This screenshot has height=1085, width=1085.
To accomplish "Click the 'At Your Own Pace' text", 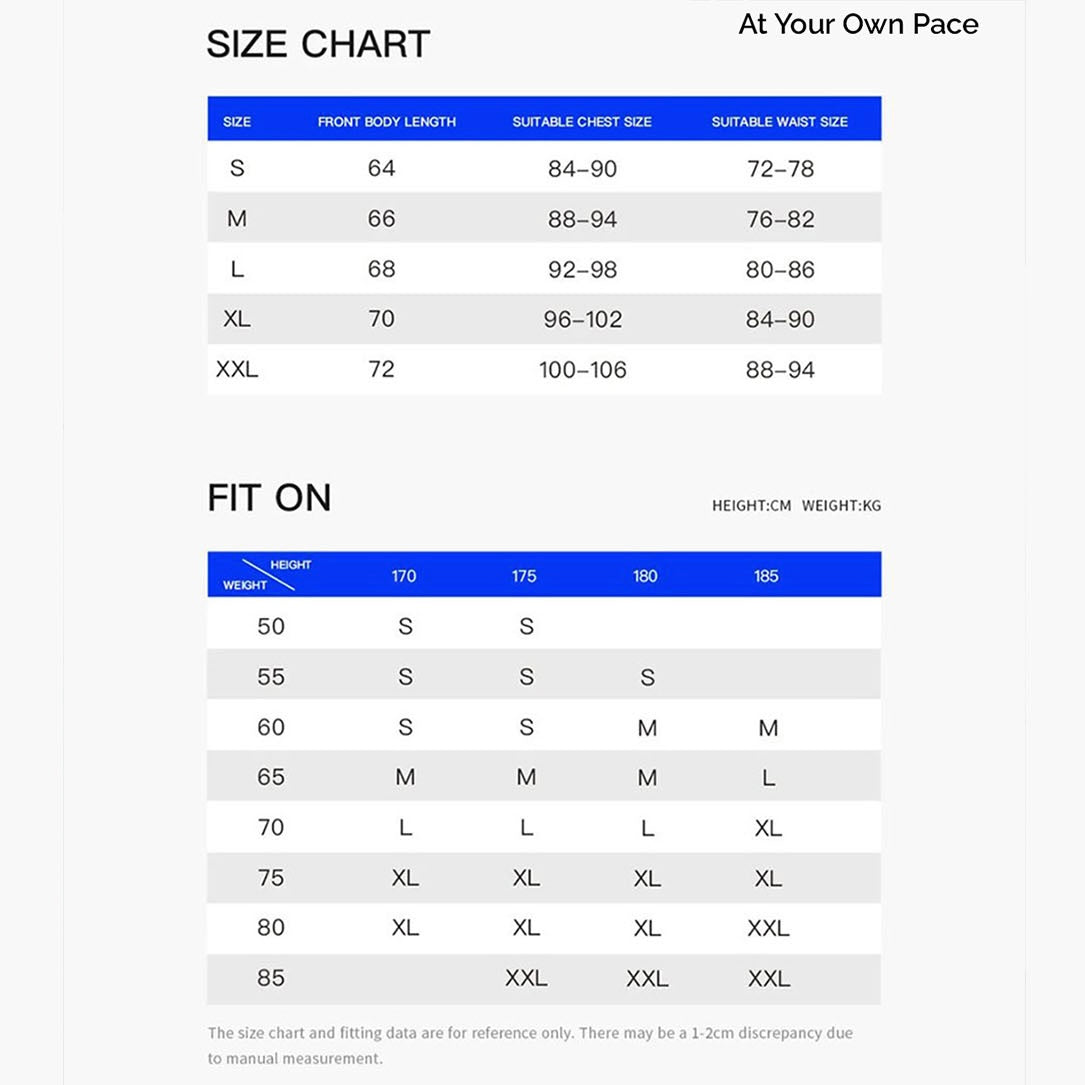I will click(x=858, y=25).
